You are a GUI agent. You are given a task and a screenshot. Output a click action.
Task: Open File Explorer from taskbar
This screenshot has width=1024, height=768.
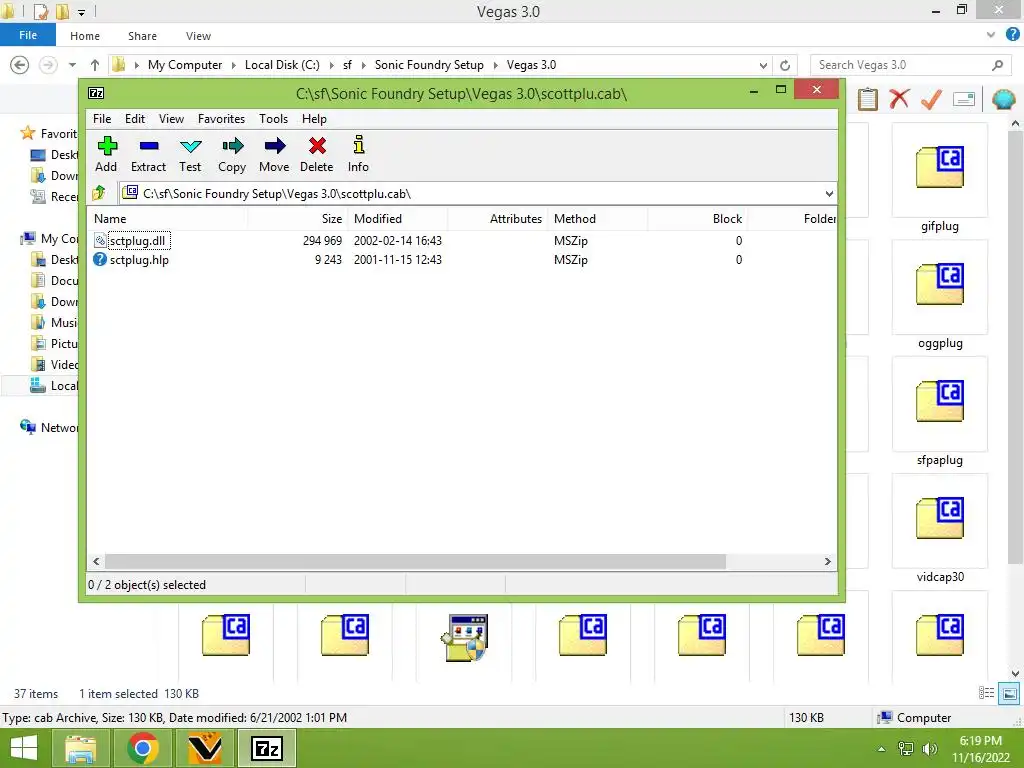[80, 748]
